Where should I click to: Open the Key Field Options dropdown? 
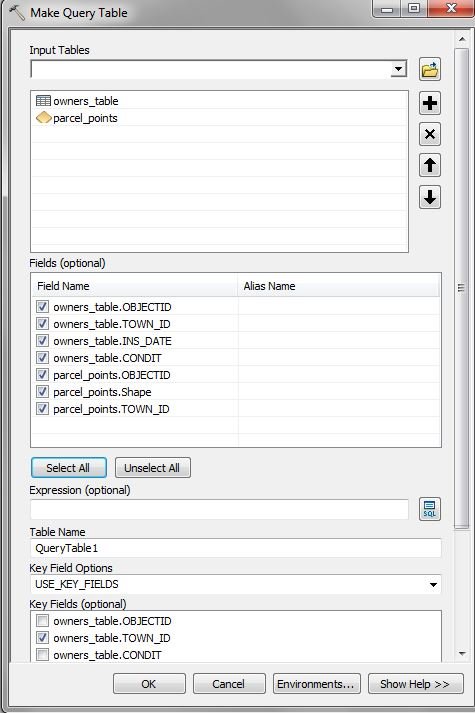click(433, 584)
